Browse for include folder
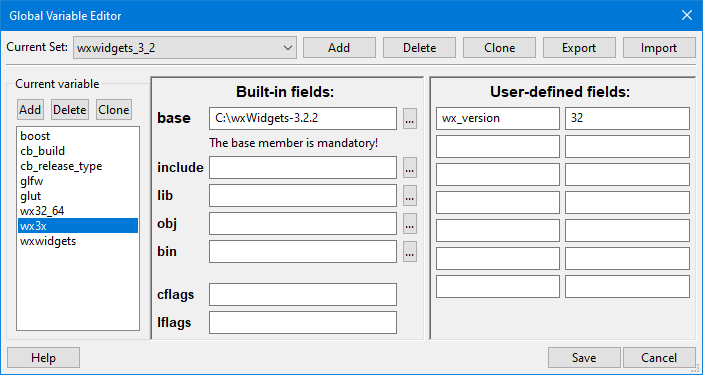The width and height of the screenshot is (703, 375). pos(410,167)
